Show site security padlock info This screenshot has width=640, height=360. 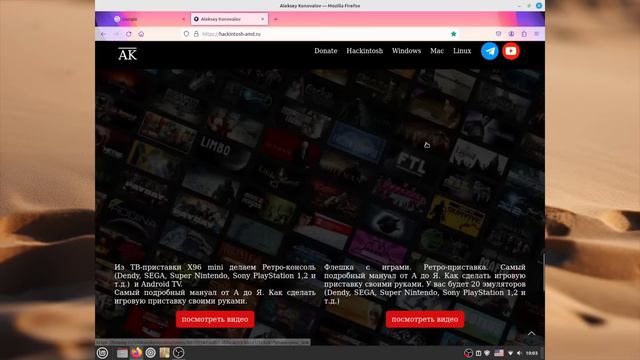click(x=196, y=34)
